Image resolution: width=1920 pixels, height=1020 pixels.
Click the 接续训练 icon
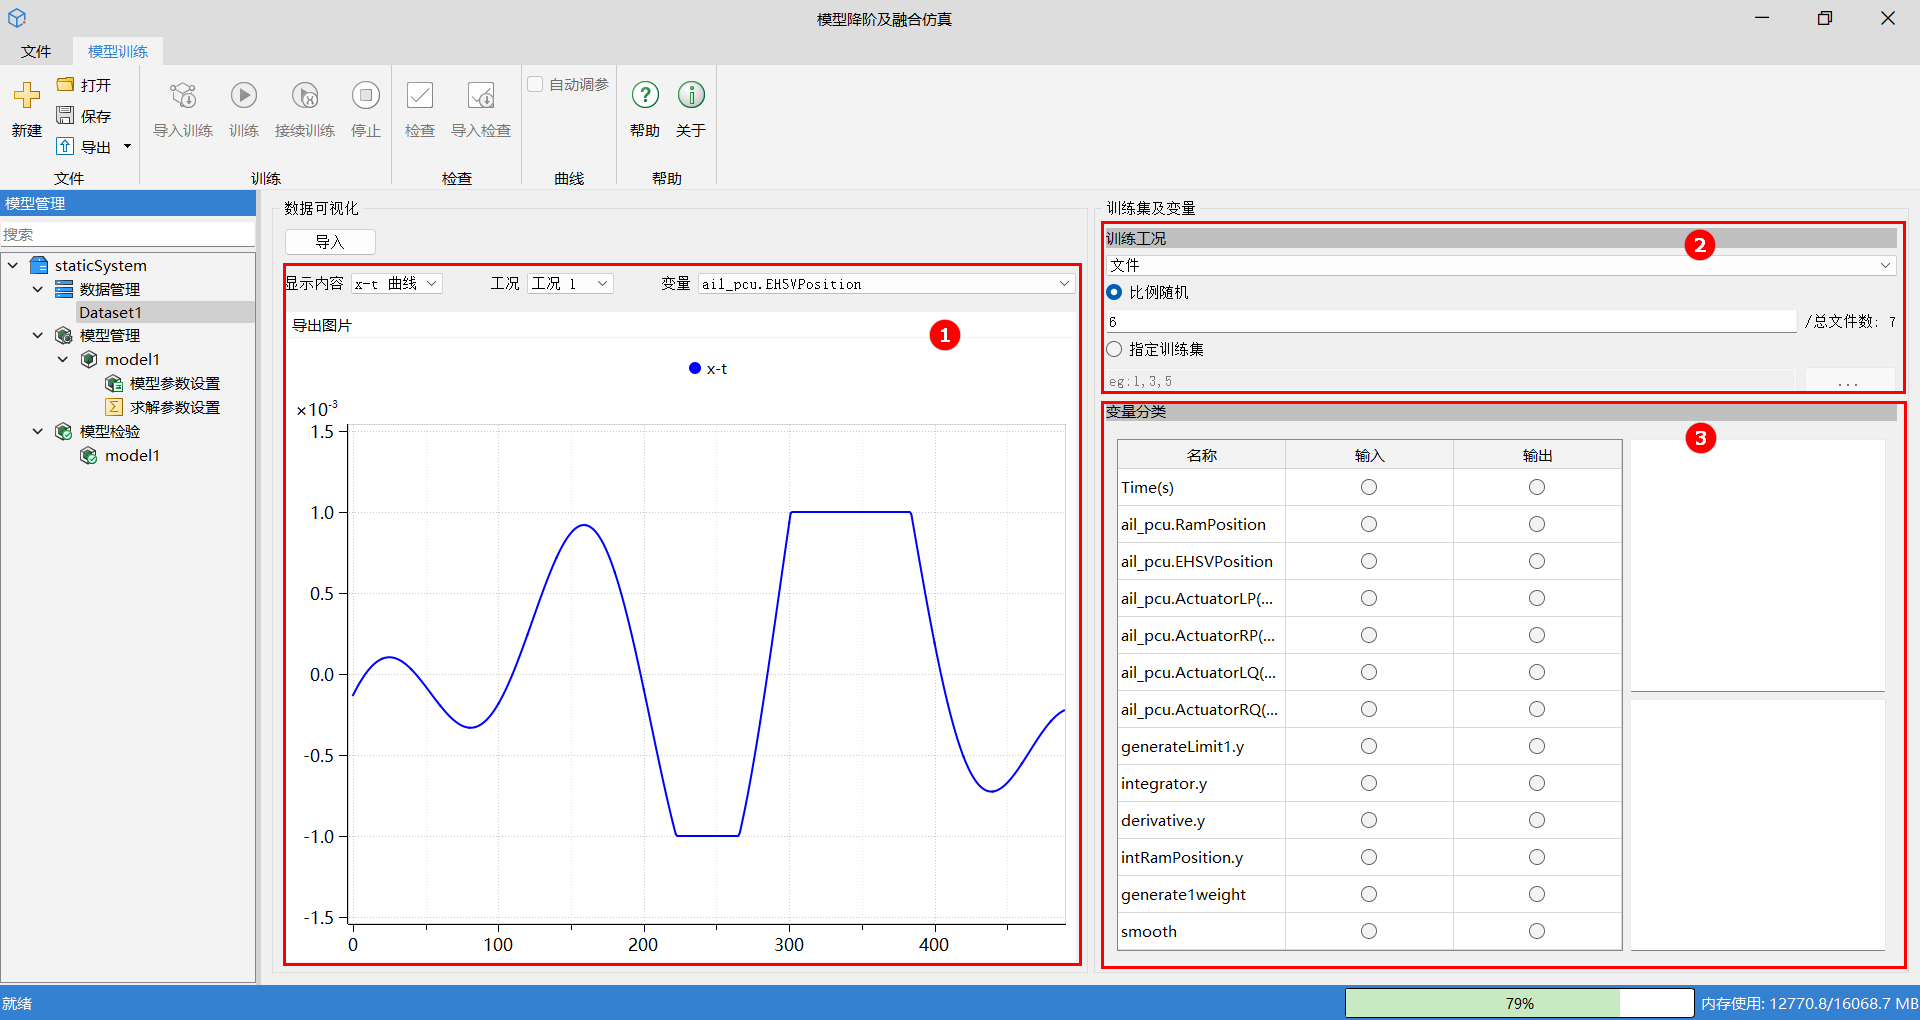click(x=305, y=96)
